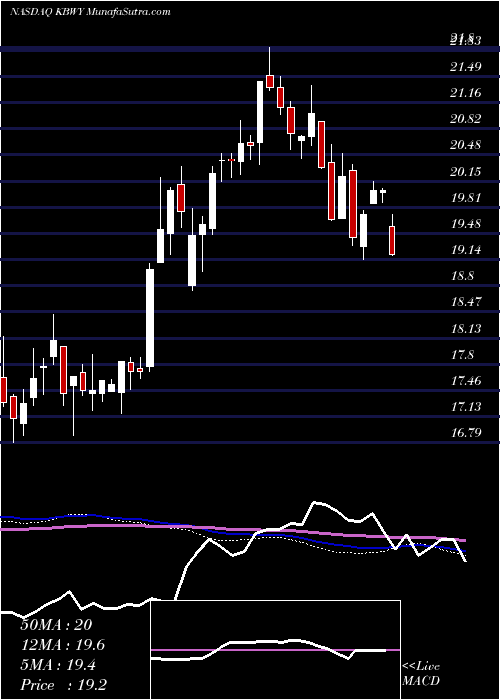Select the 18.8 price axis label
The image size is (500, 700).
coord(462,276)
